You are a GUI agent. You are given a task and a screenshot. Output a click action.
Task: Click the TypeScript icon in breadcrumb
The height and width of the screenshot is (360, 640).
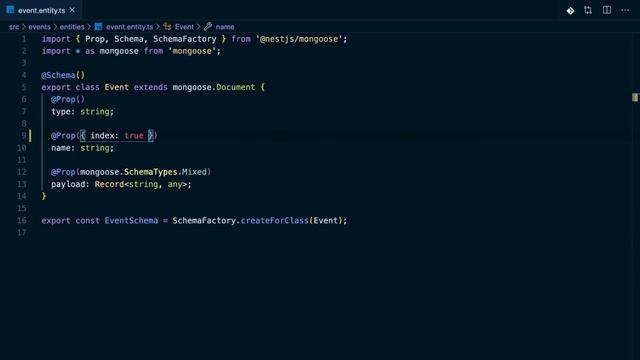coord(98,27)
